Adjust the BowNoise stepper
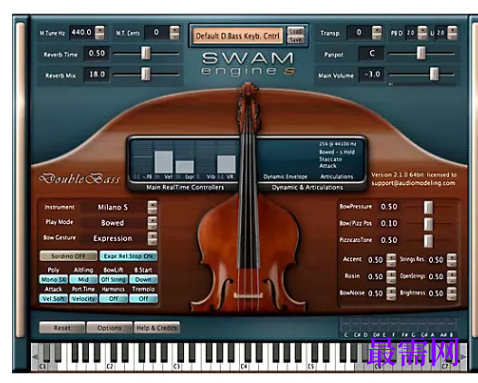 [x=391, y=293]
